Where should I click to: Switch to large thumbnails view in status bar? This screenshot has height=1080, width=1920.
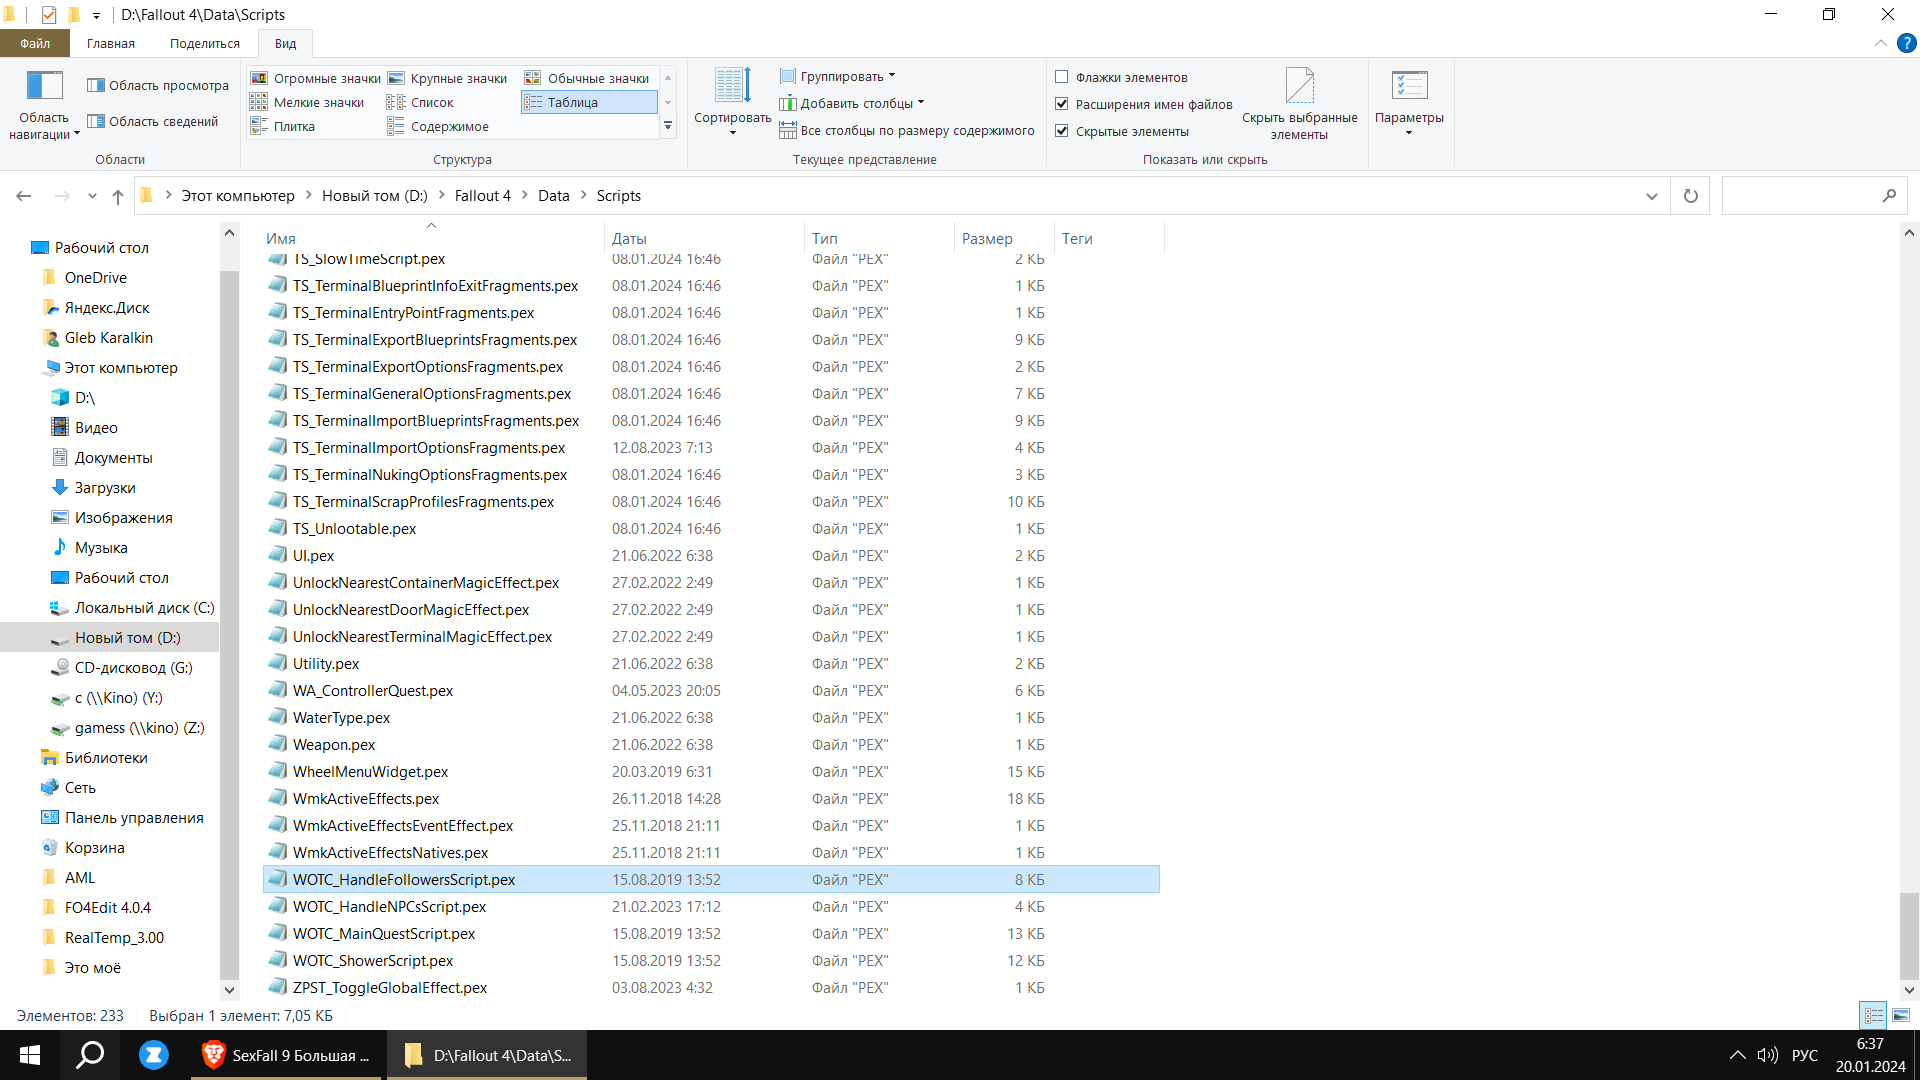click(x=1900, y=1015)
